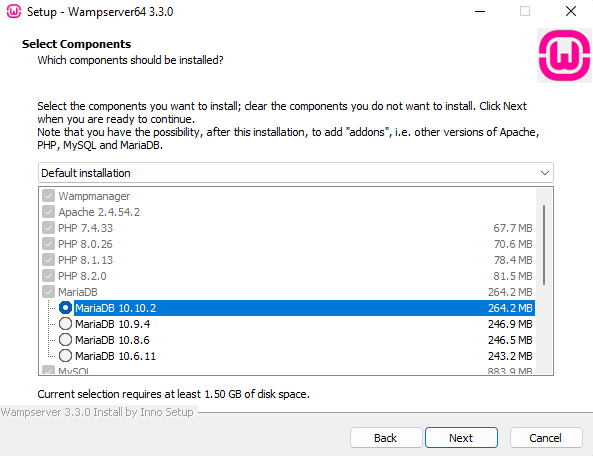Toggle the PHP 8.2.0 checkbox
Screen dimensions: 593x456
48,276
